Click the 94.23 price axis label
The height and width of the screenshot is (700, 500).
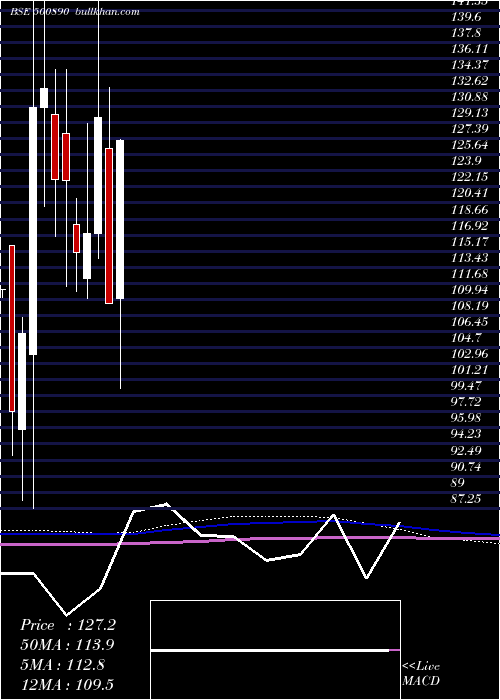pos(466,434)
